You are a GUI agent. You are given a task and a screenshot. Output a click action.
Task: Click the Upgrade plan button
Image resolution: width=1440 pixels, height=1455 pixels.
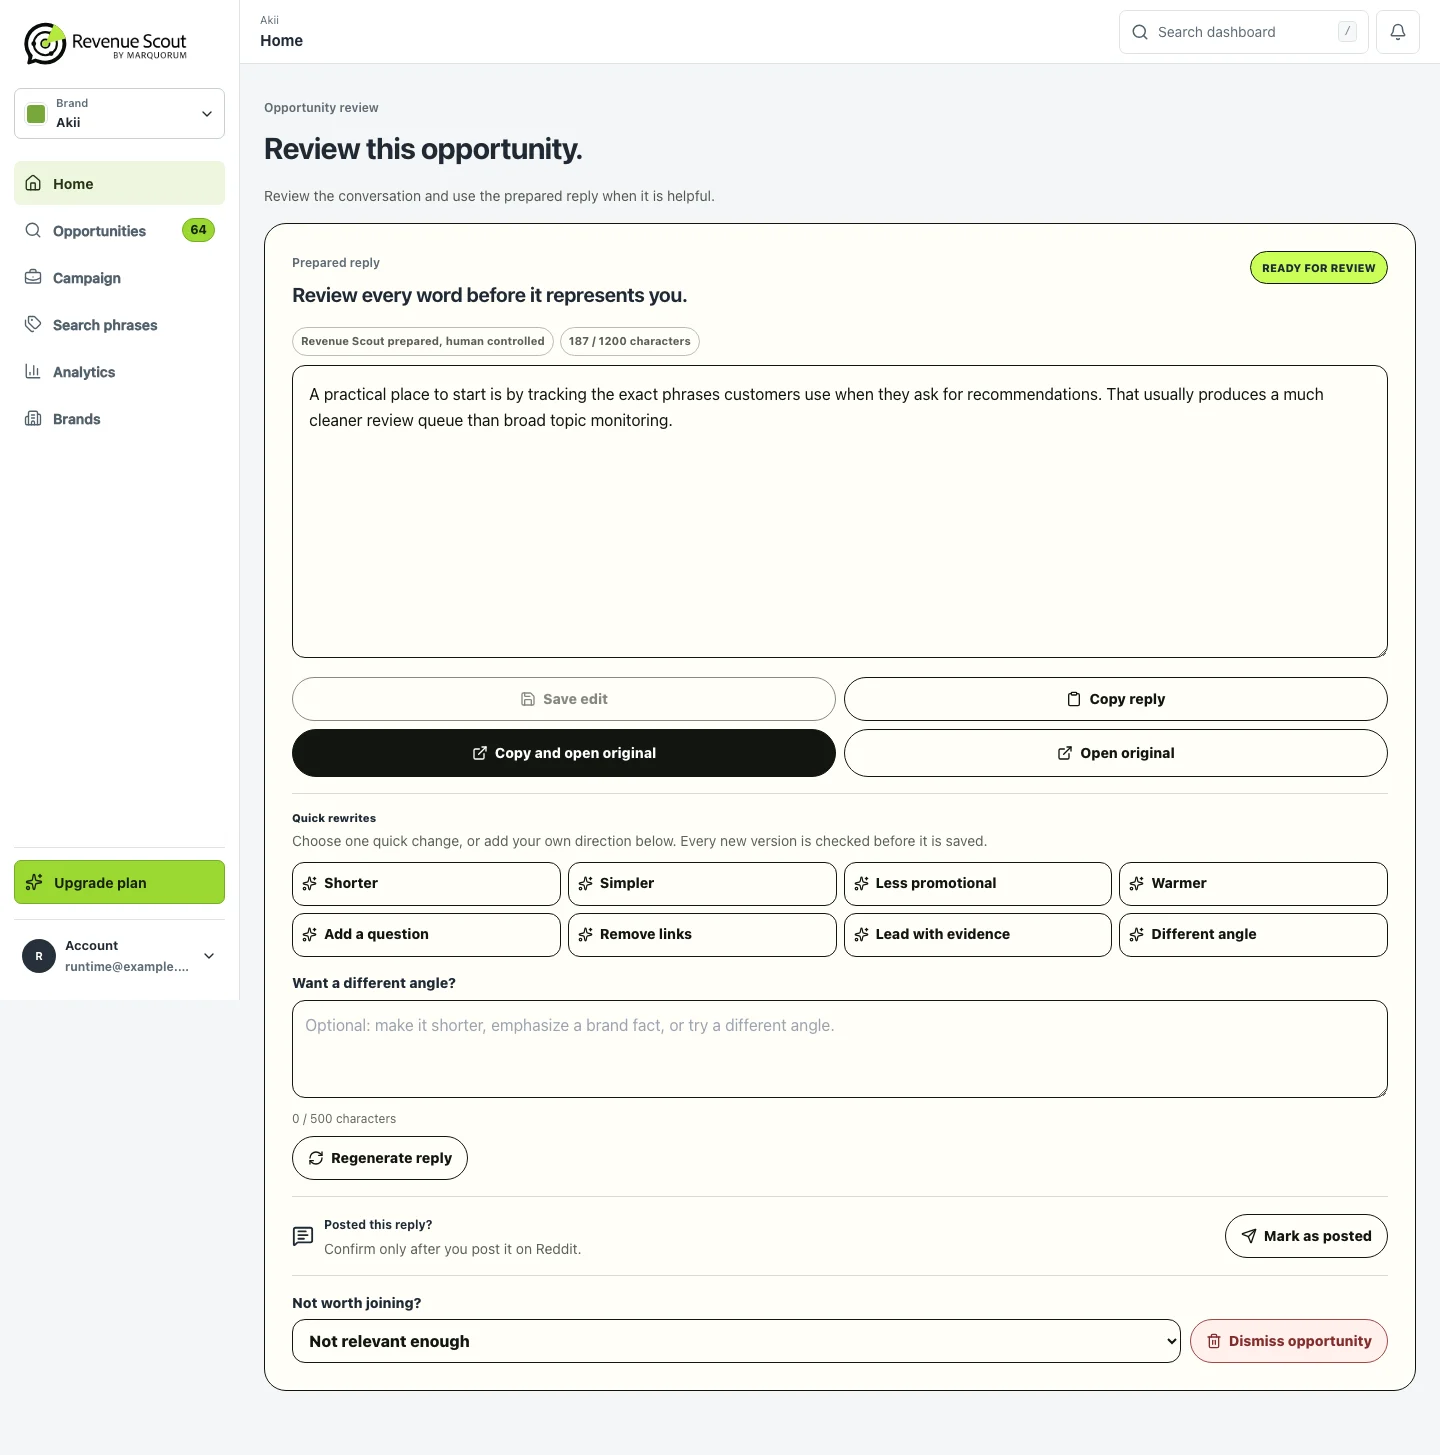tap(119, 882)
